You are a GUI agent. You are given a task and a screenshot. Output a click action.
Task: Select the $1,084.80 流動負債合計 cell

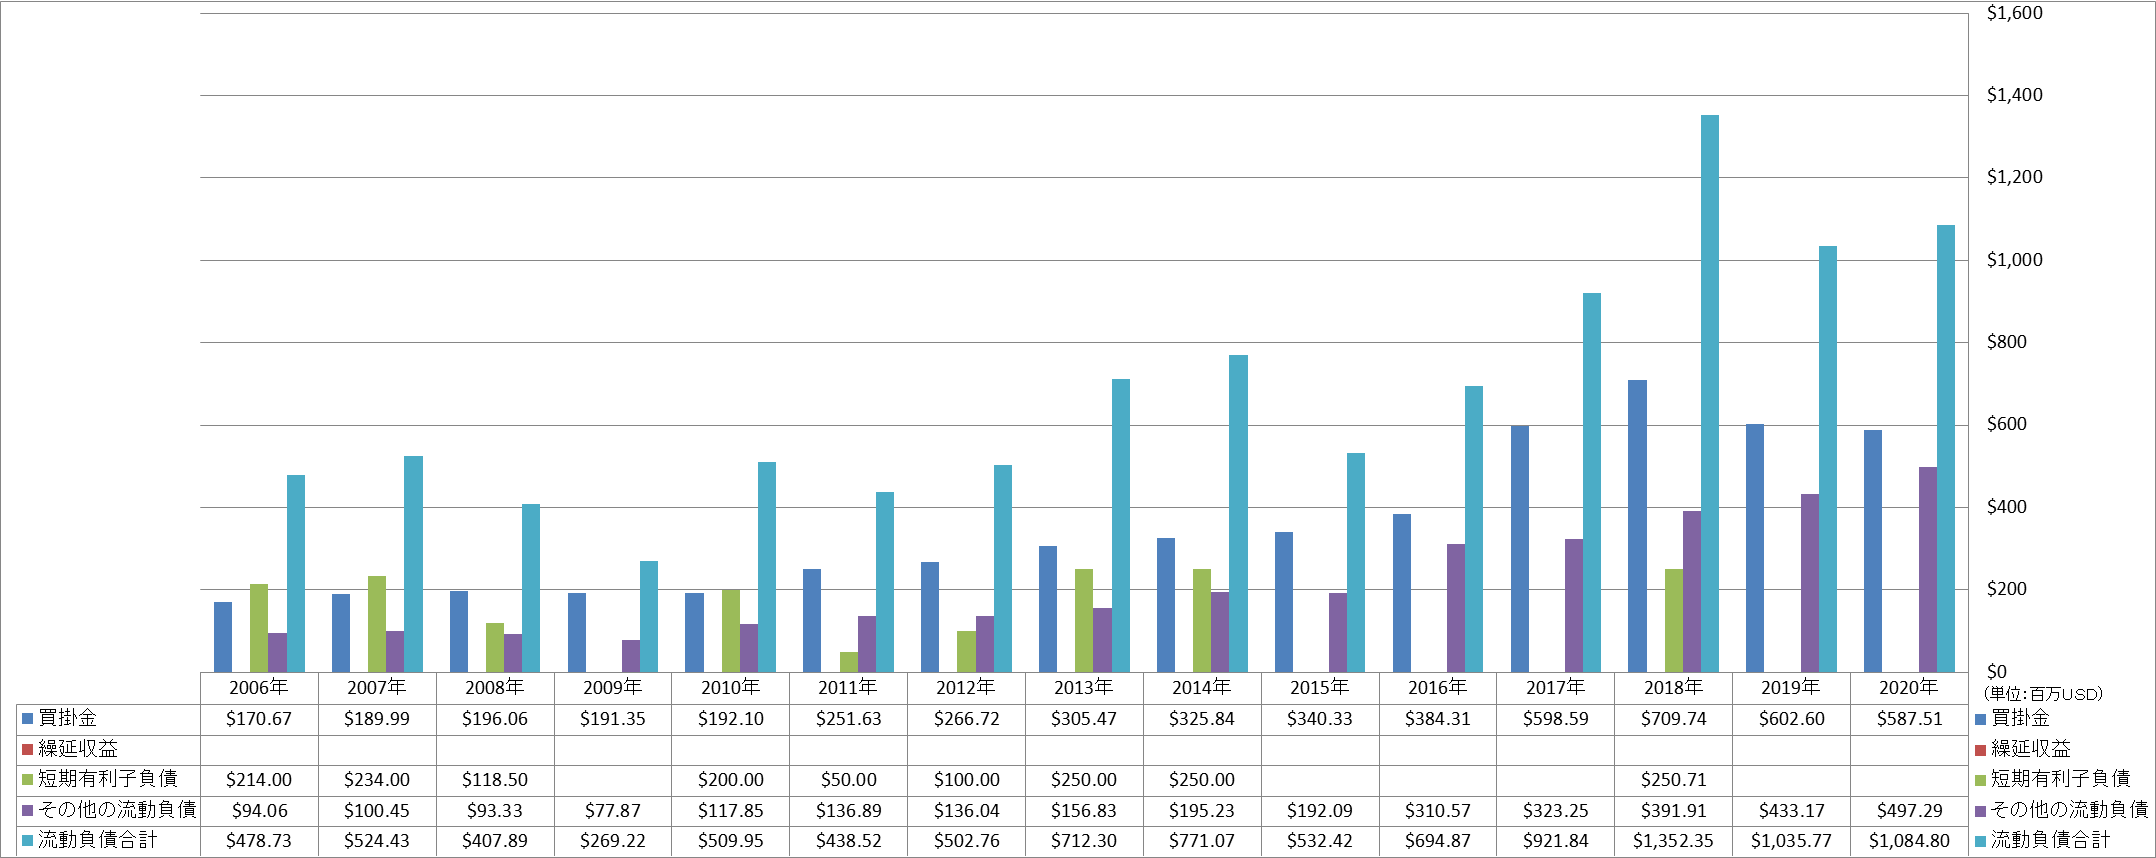[x=1909, y=841]
